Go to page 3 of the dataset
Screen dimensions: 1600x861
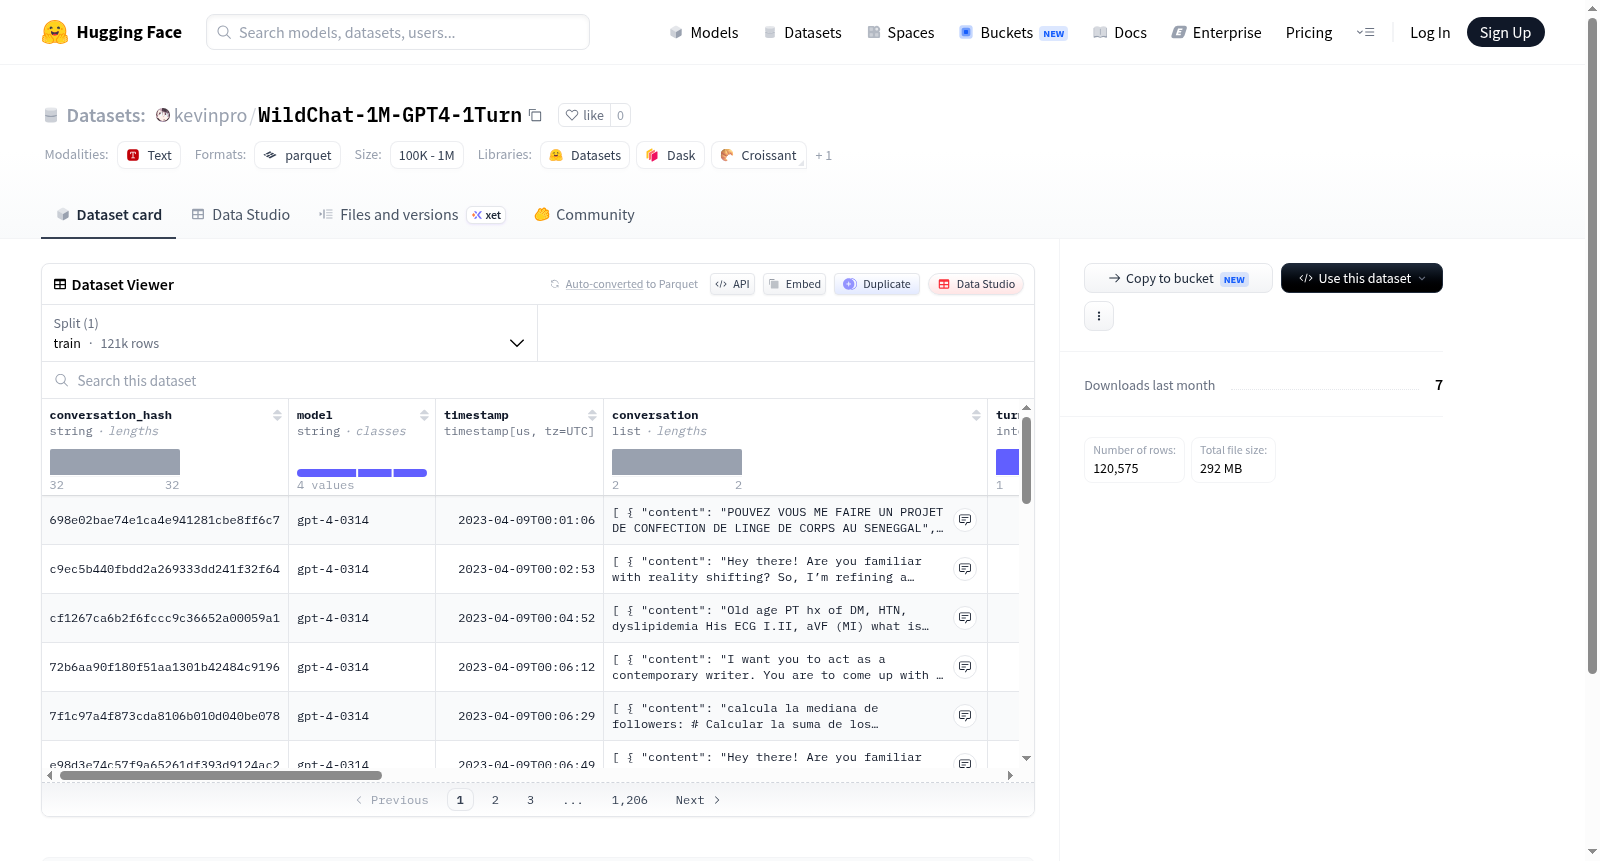point(530,800)
